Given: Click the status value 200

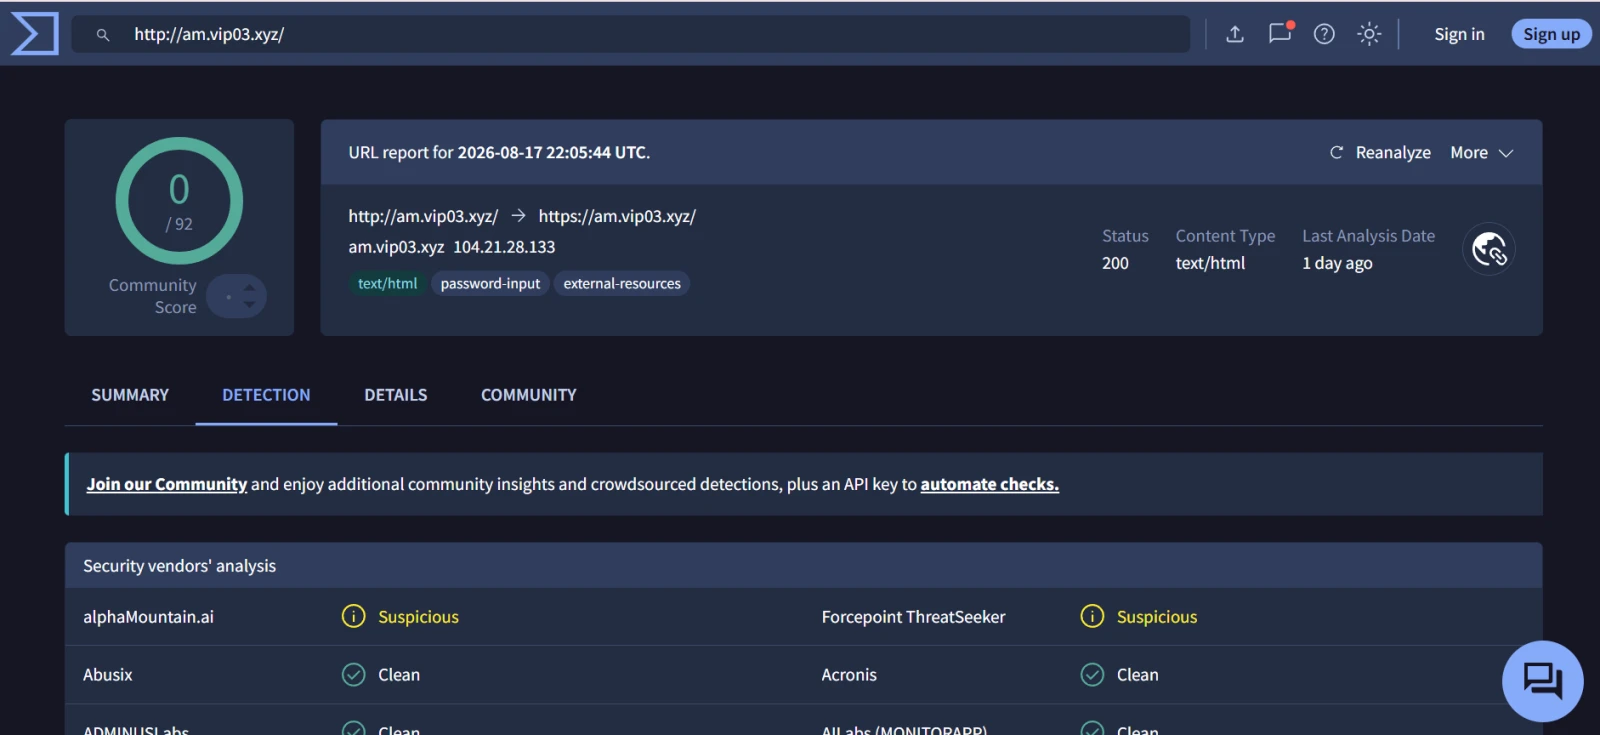Looking at the screenshot, I should 1115,263.
